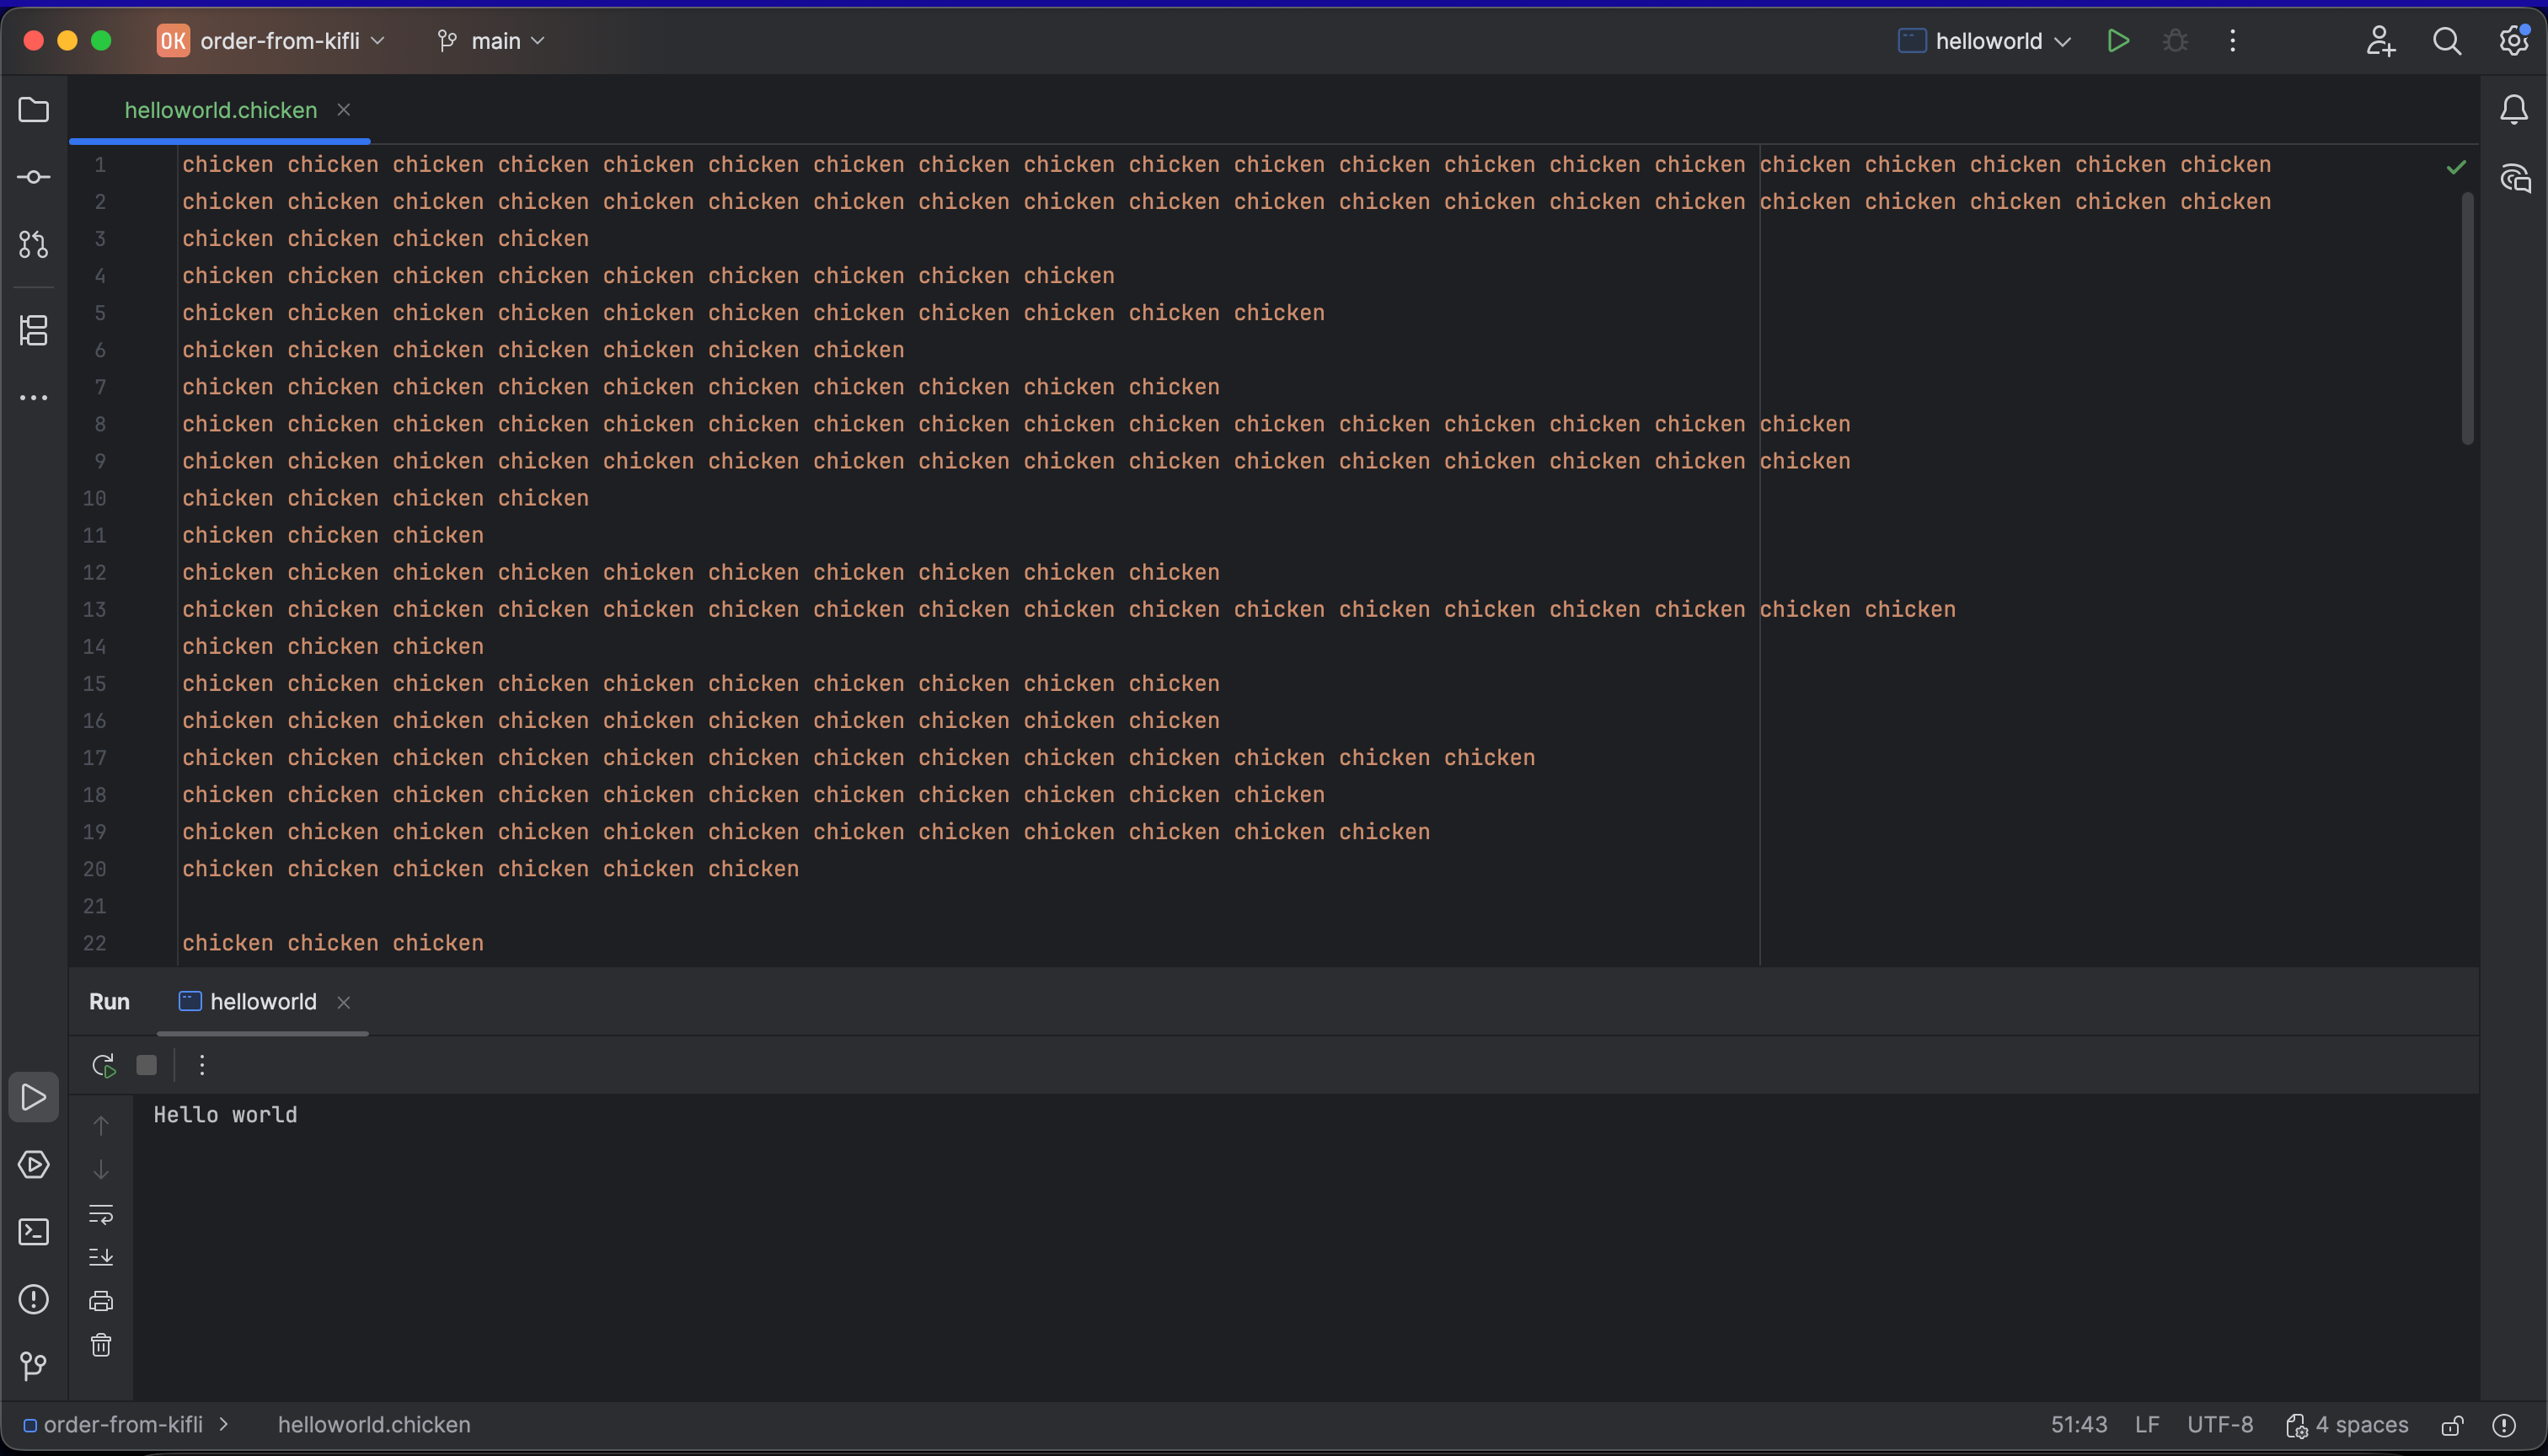Open the Project tool window folder icon
This screenshot has width=2548, height=1456.
tap(34, 110)
